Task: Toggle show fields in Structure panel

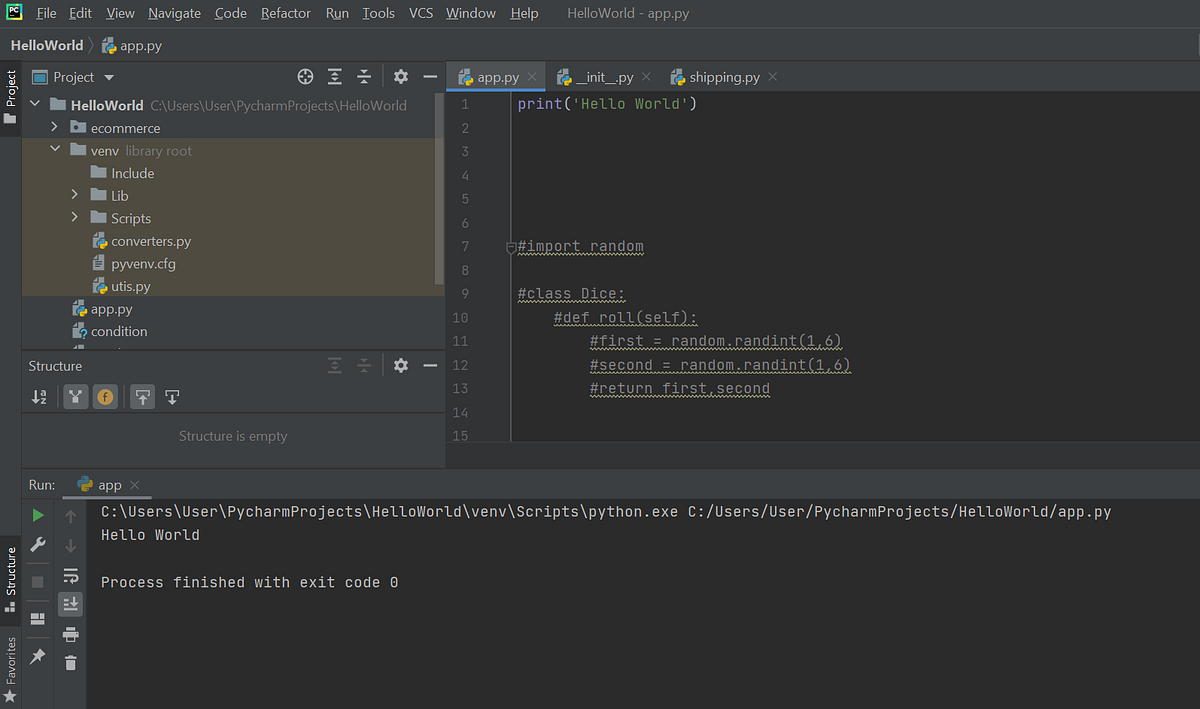Action: click(105, 397)
